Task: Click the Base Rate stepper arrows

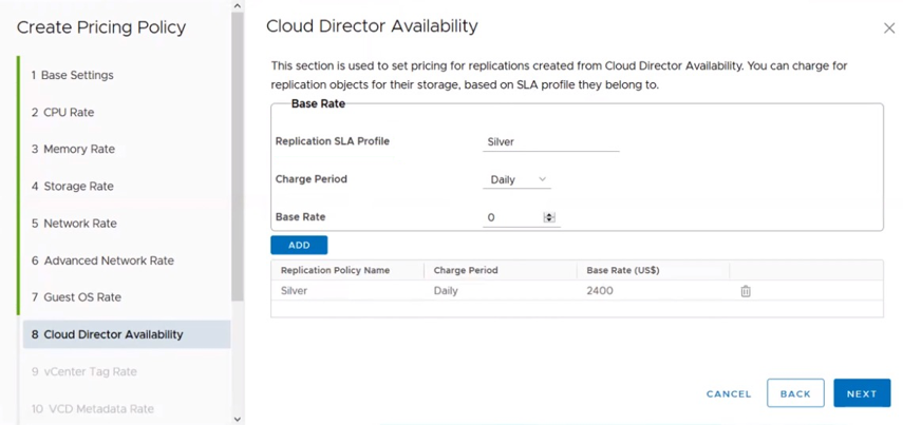Action: click(x=549, y=217)
